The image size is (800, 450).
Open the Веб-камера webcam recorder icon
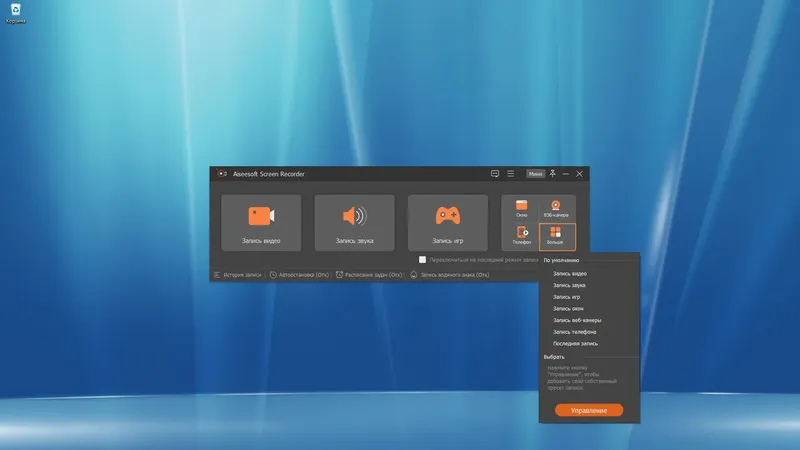pyautogui.click(x=556, y=209)
